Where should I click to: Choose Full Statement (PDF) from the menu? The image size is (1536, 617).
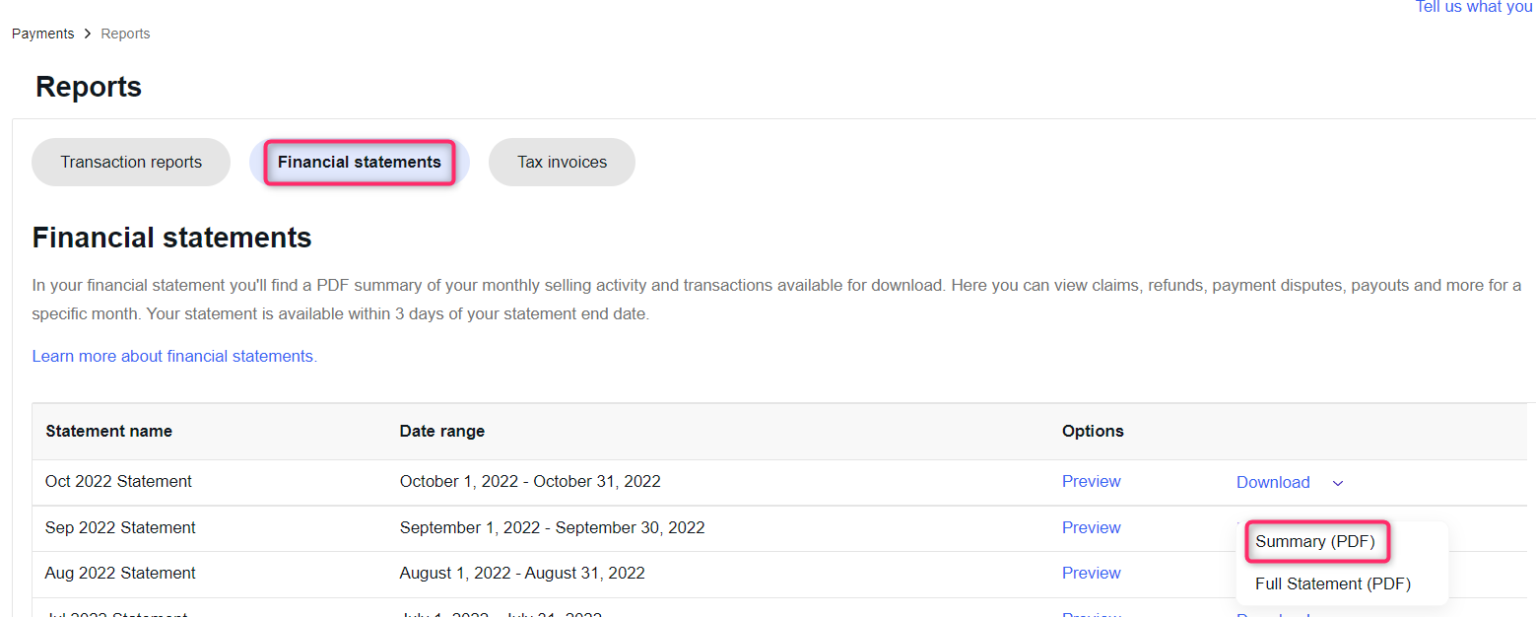(x=1332, y=584)
